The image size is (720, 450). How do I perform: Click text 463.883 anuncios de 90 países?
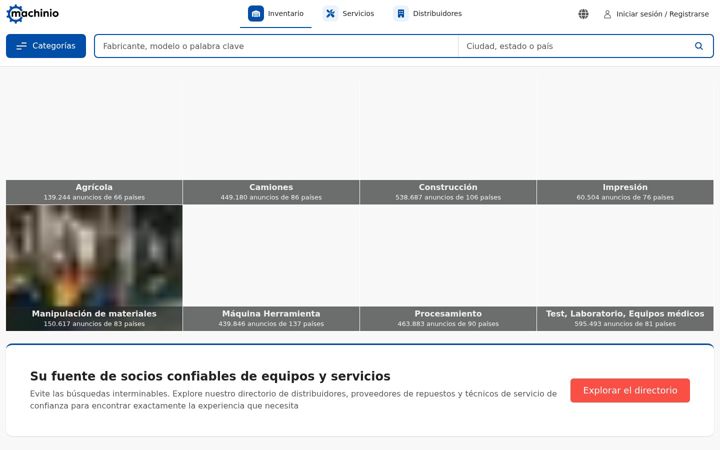point(448,324)
